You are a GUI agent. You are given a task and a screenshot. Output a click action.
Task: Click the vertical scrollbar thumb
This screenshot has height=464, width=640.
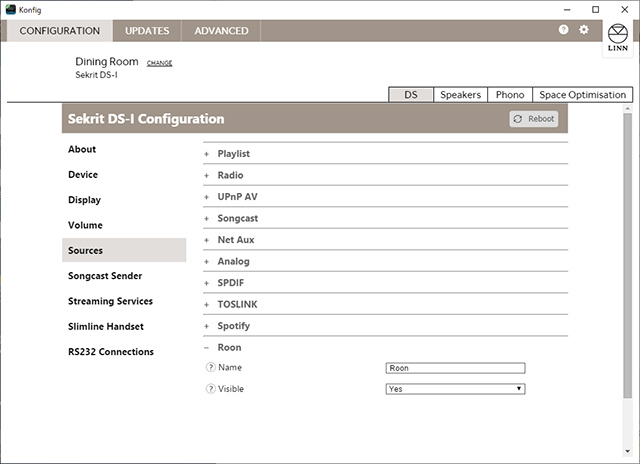coord(627,255)
